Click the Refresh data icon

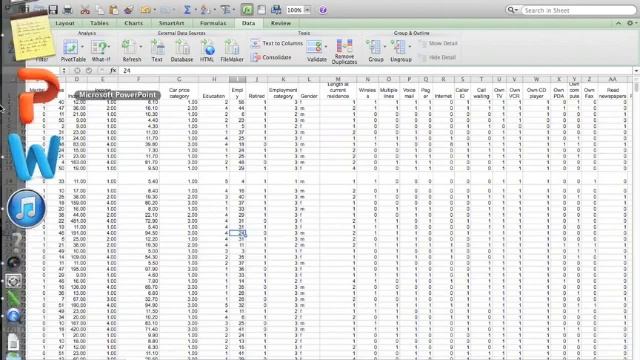pyautogui.click(x=129, y=47)
